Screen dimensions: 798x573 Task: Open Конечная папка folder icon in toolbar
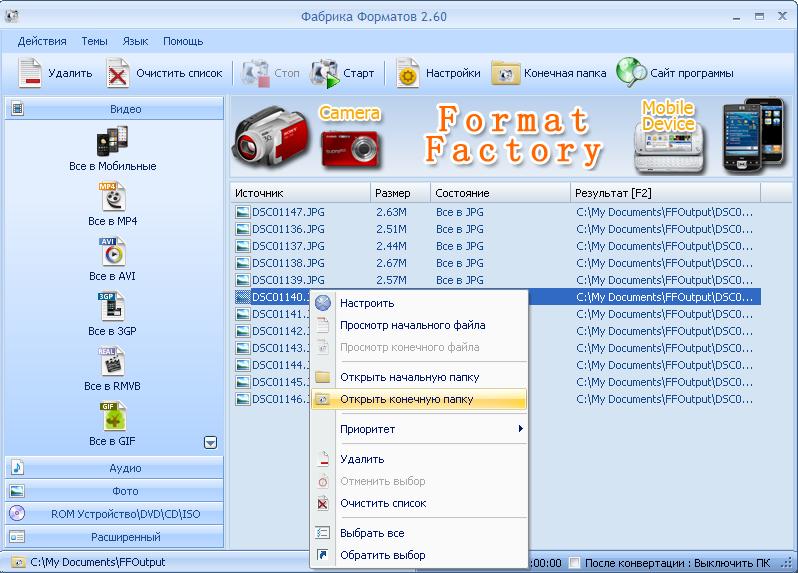tap(505, 73)
